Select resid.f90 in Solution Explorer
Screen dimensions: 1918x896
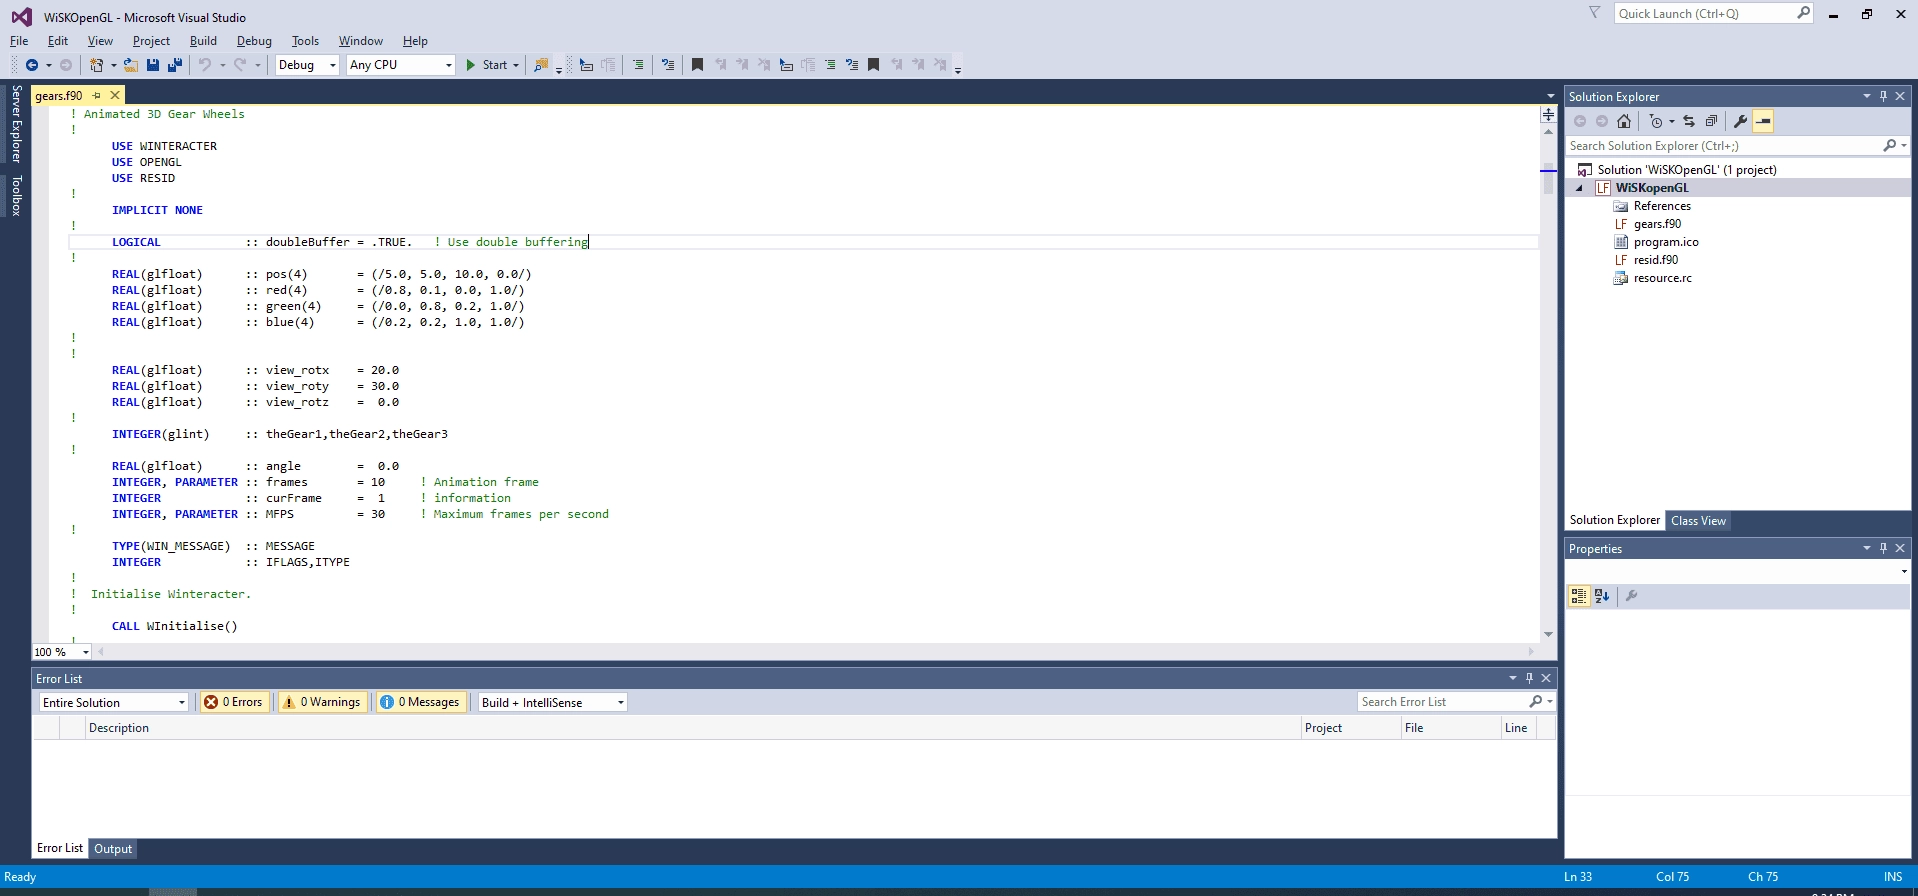coord(1655,260)
